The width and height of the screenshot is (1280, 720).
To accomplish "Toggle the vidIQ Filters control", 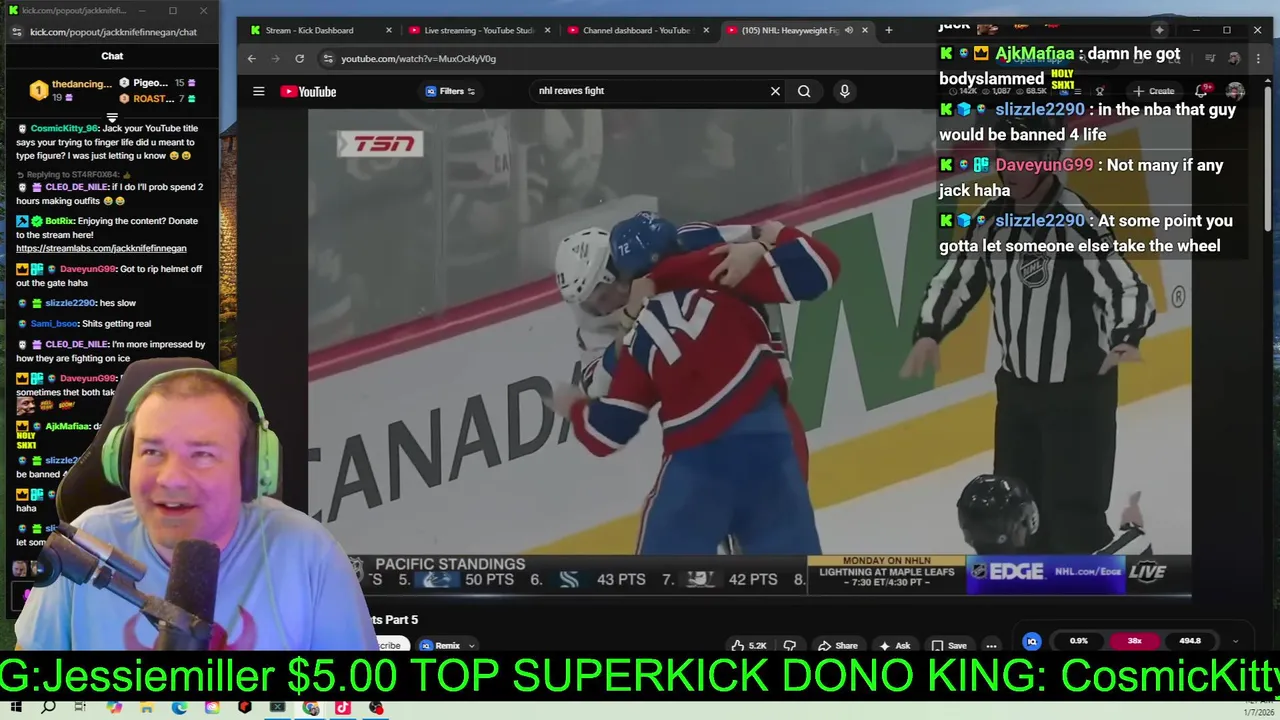I will (451, 91).
